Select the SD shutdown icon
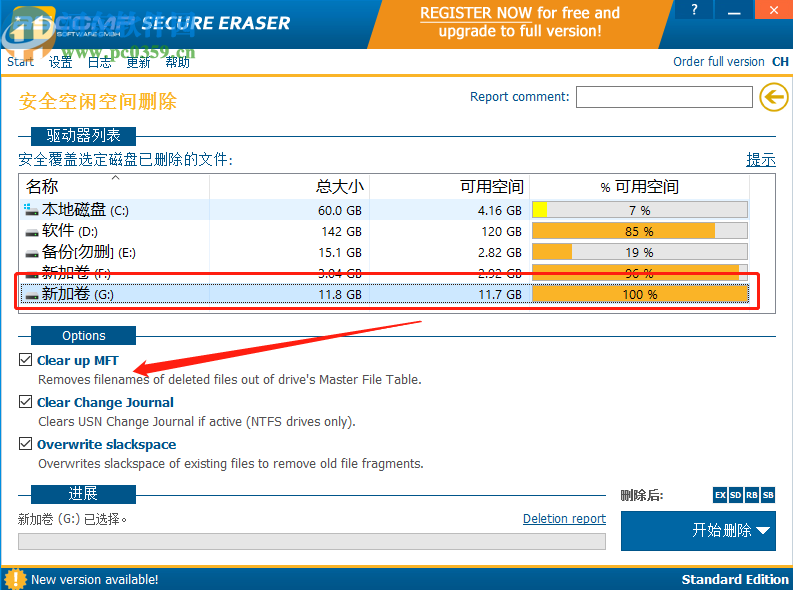The height and width of the screenshot is (590, 793). (736, 495)
